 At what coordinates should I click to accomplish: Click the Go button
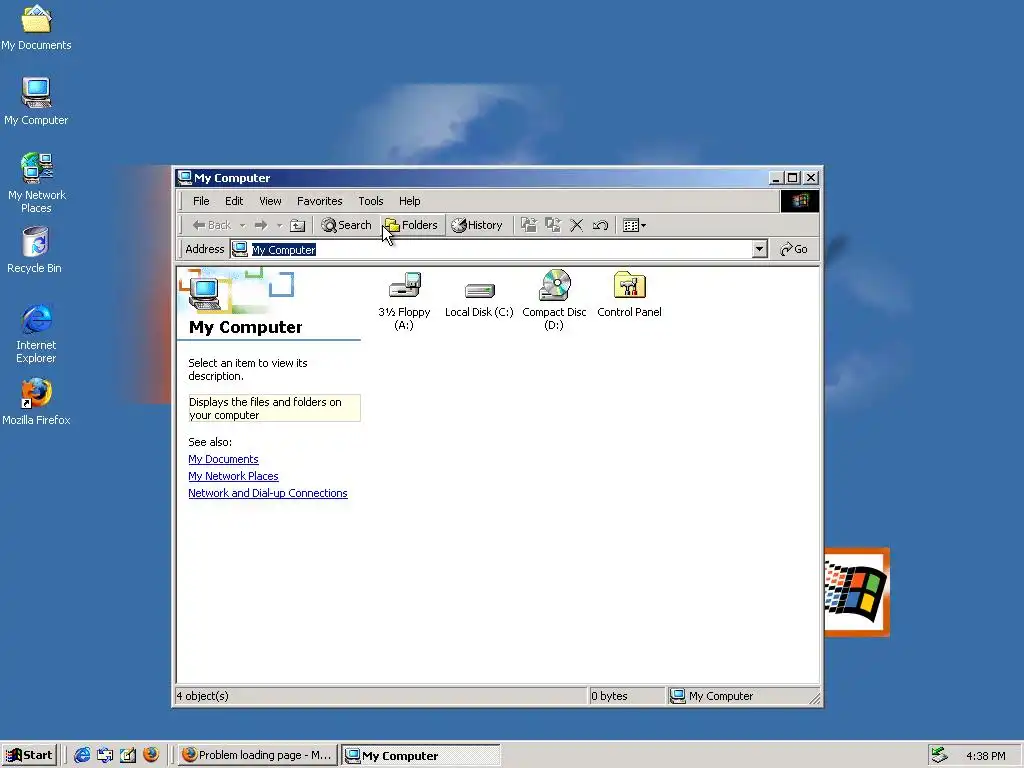click(x=793, y=249)
